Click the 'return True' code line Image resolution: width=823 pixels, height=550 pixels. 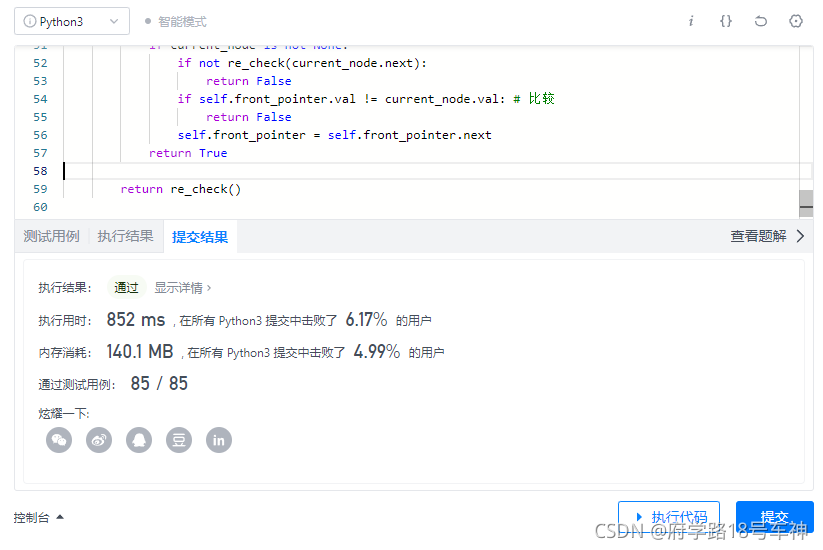[188, 153]
